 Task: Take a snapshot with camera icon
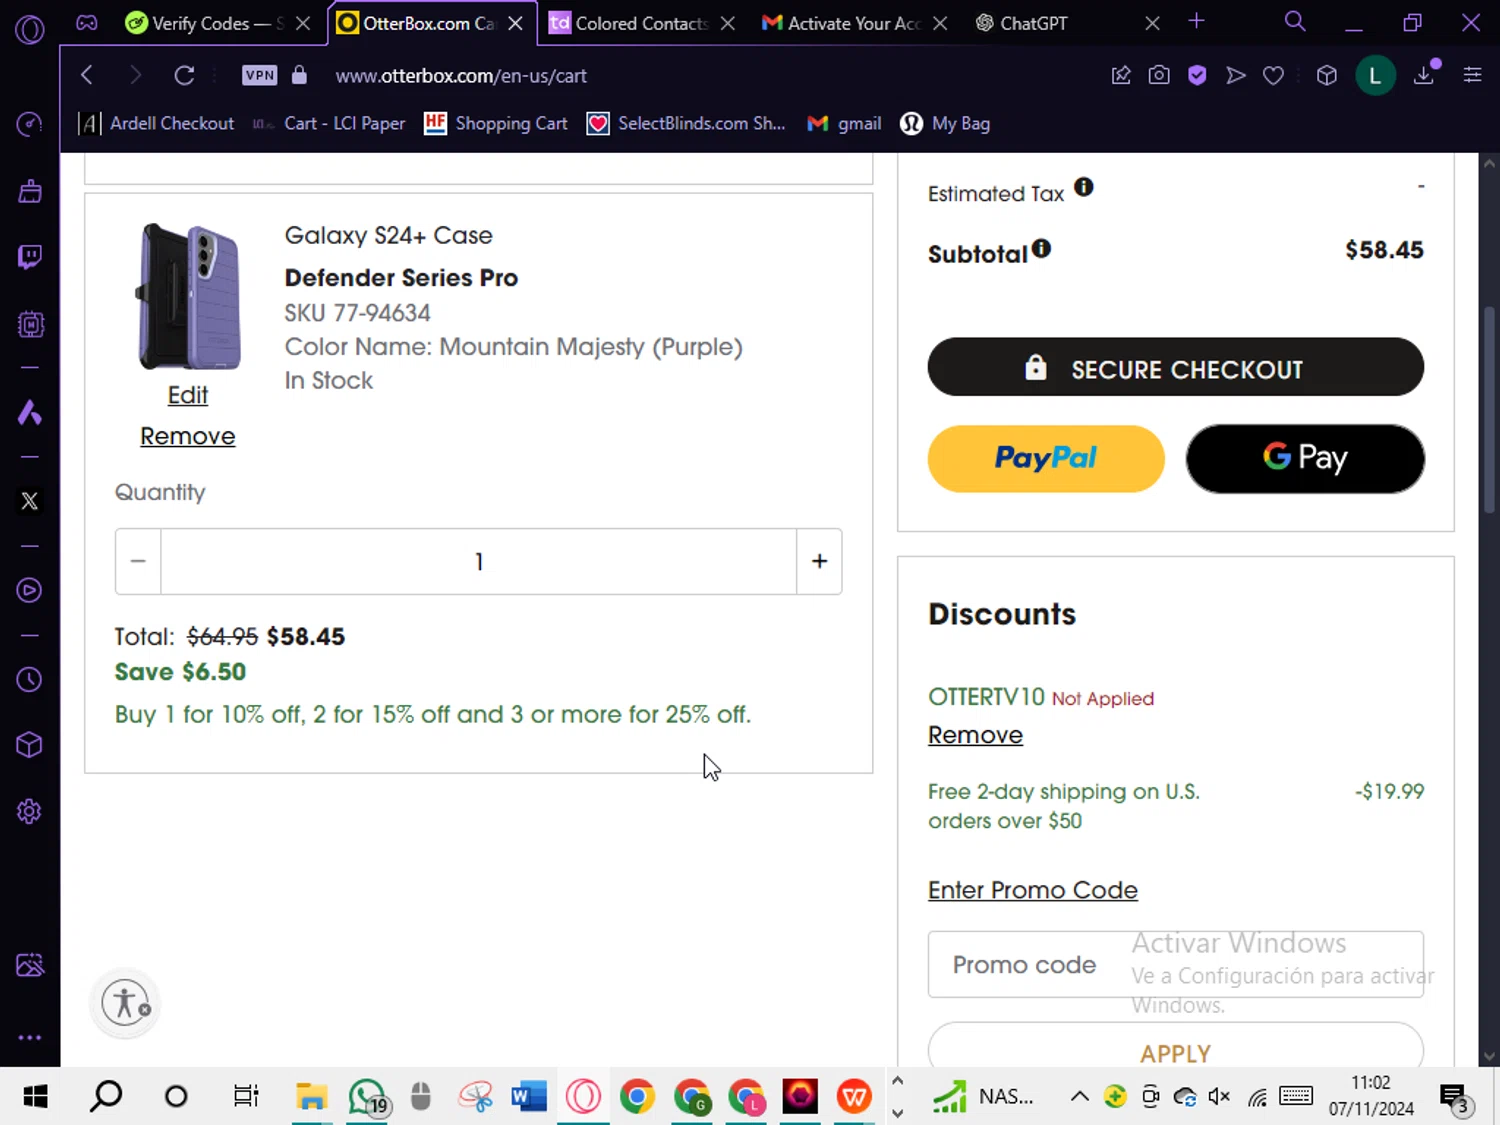pos(1159,75)
